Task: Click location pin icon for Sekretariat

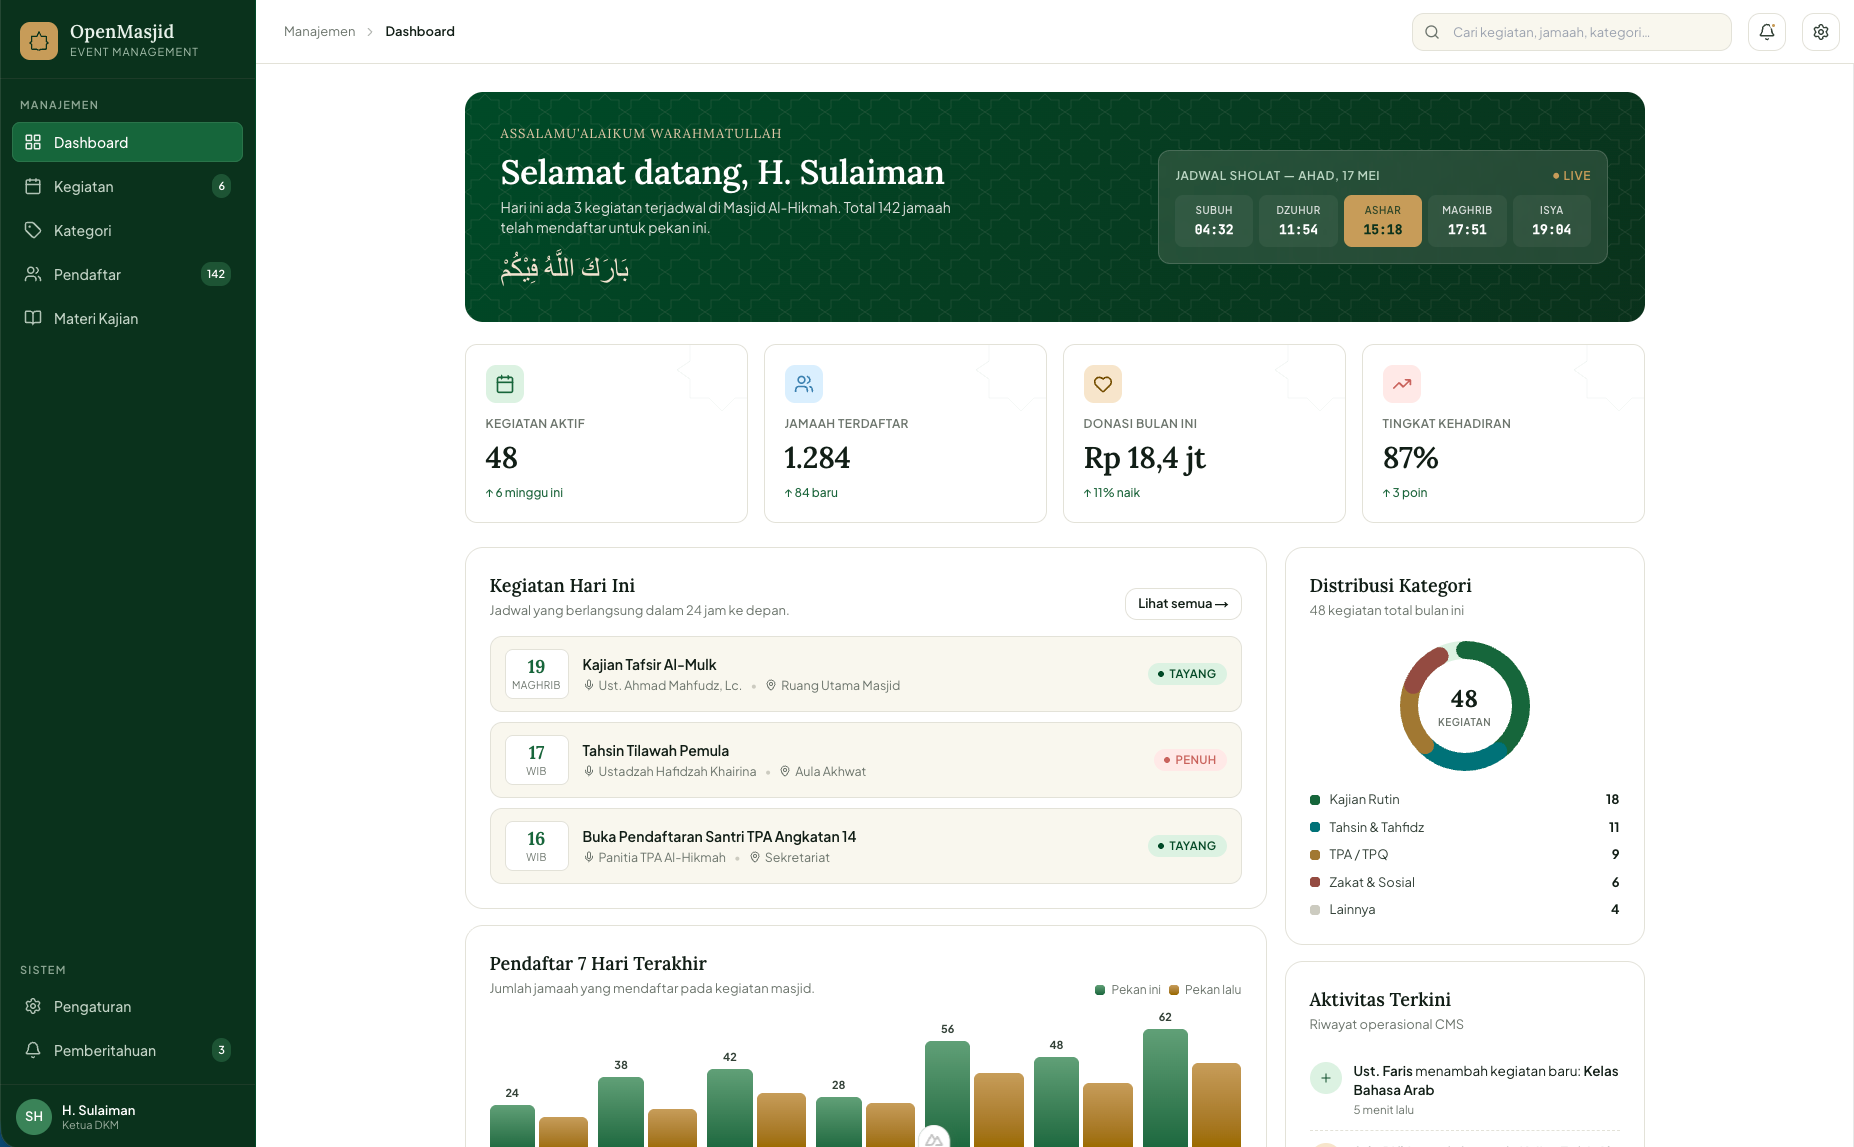Action: pos(755,858)
